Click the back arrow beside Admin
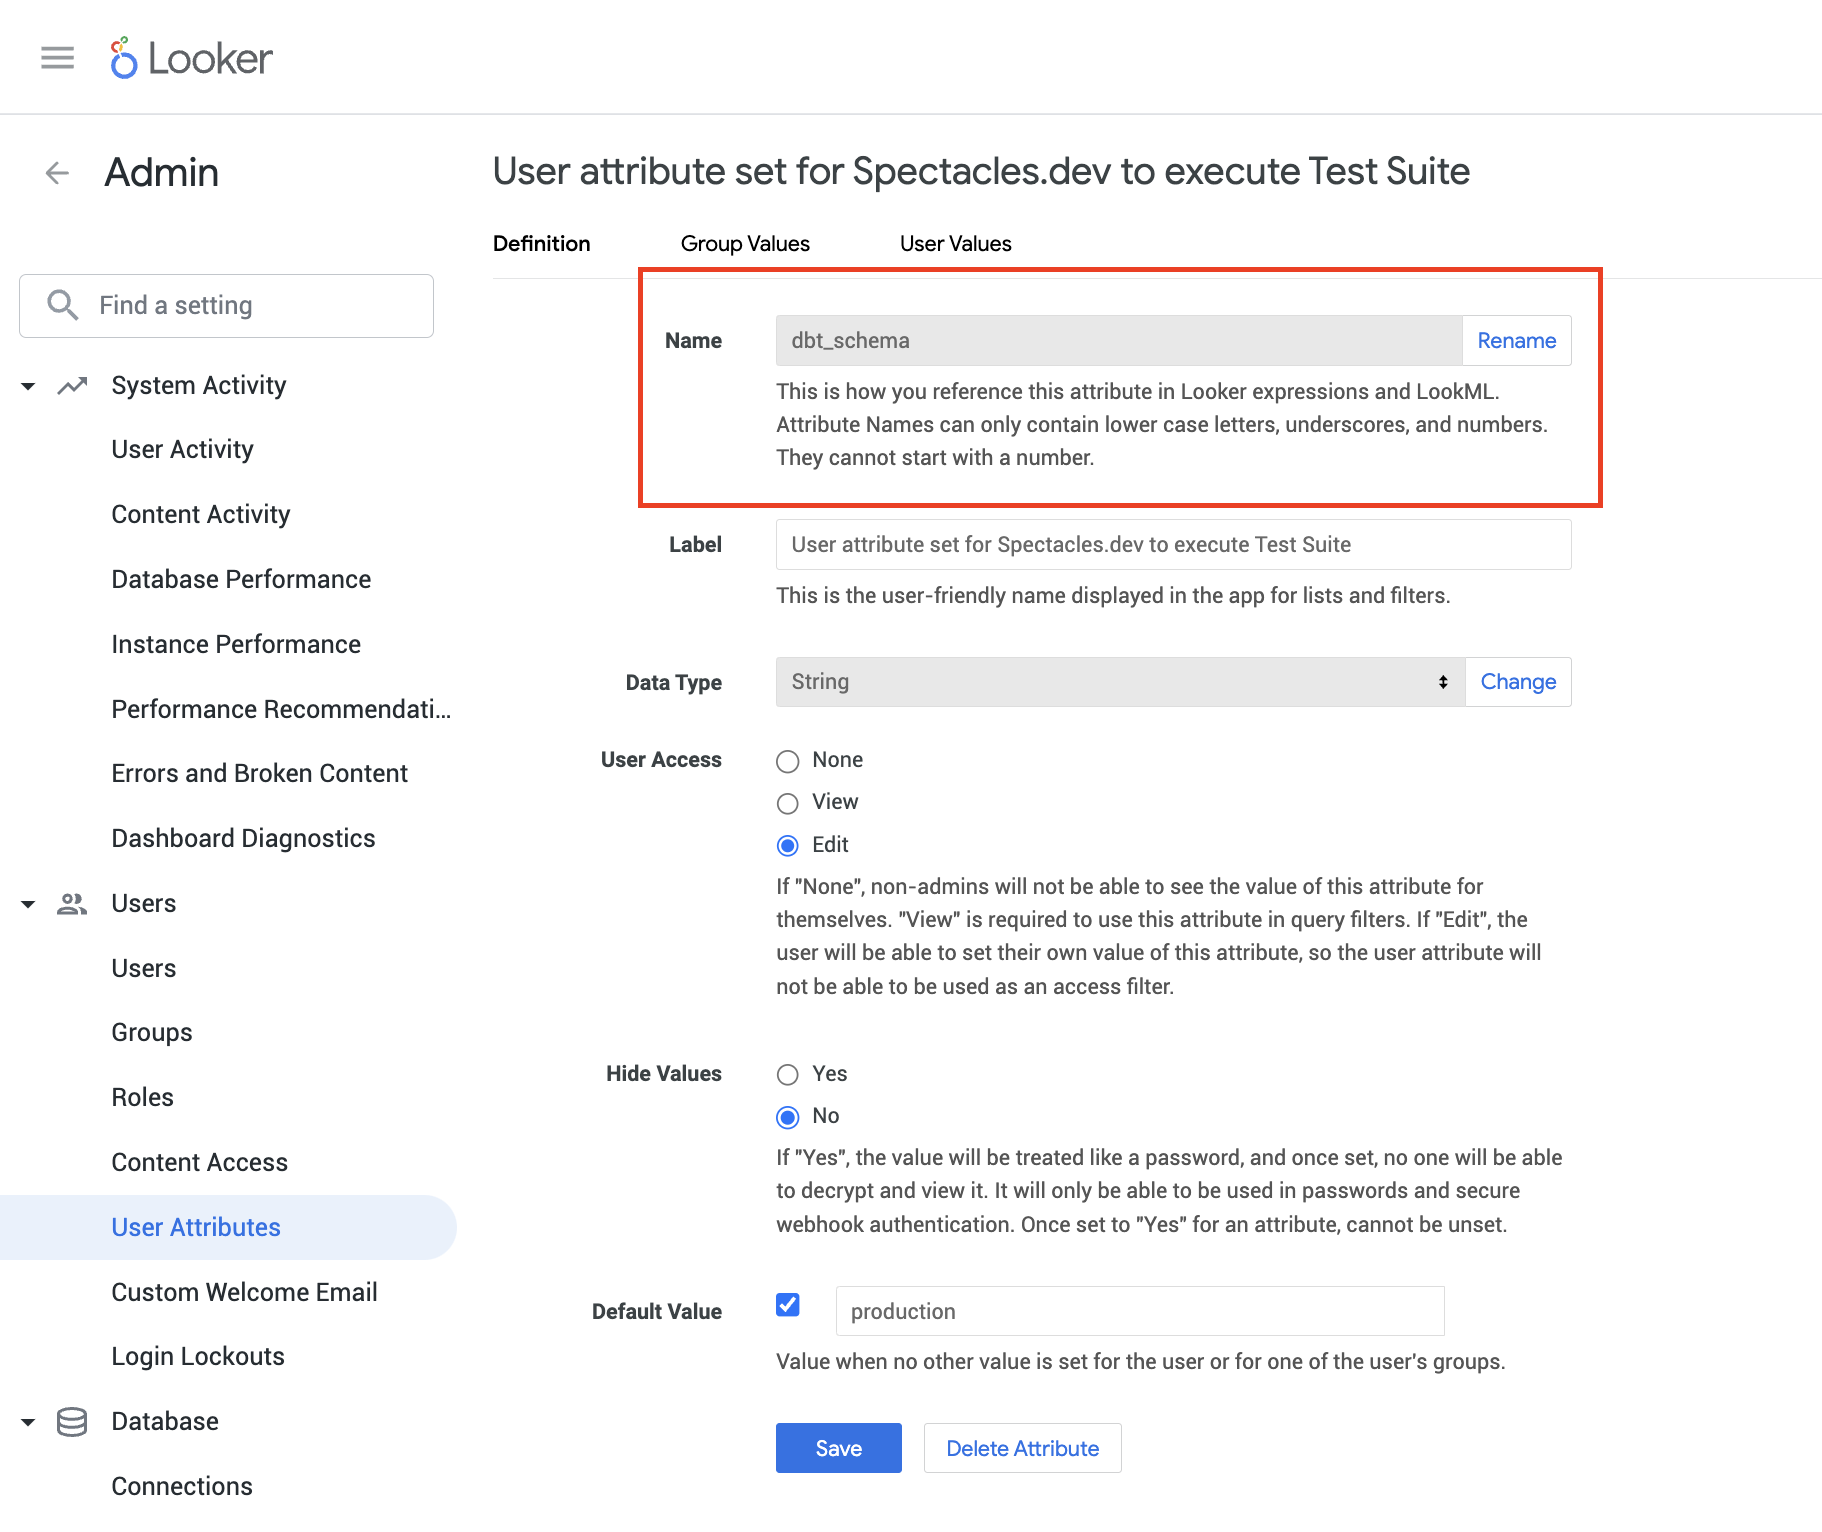Screen dimensions: 1822x1532 pos(57,173)
